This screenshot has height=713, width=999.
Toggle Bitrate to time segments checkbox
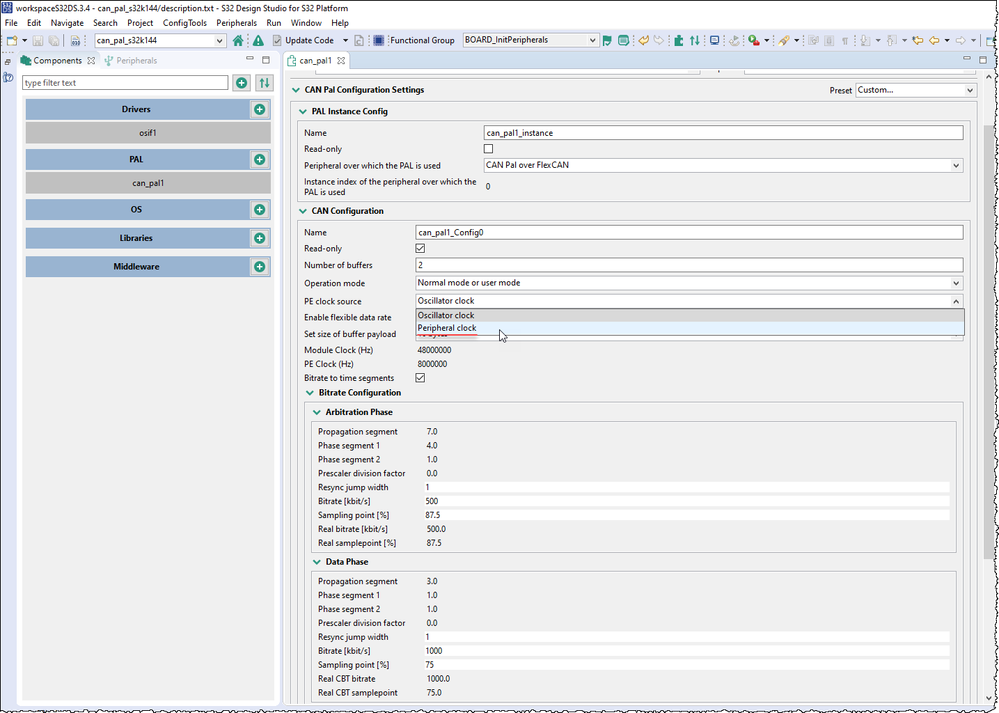coord(420,378)
